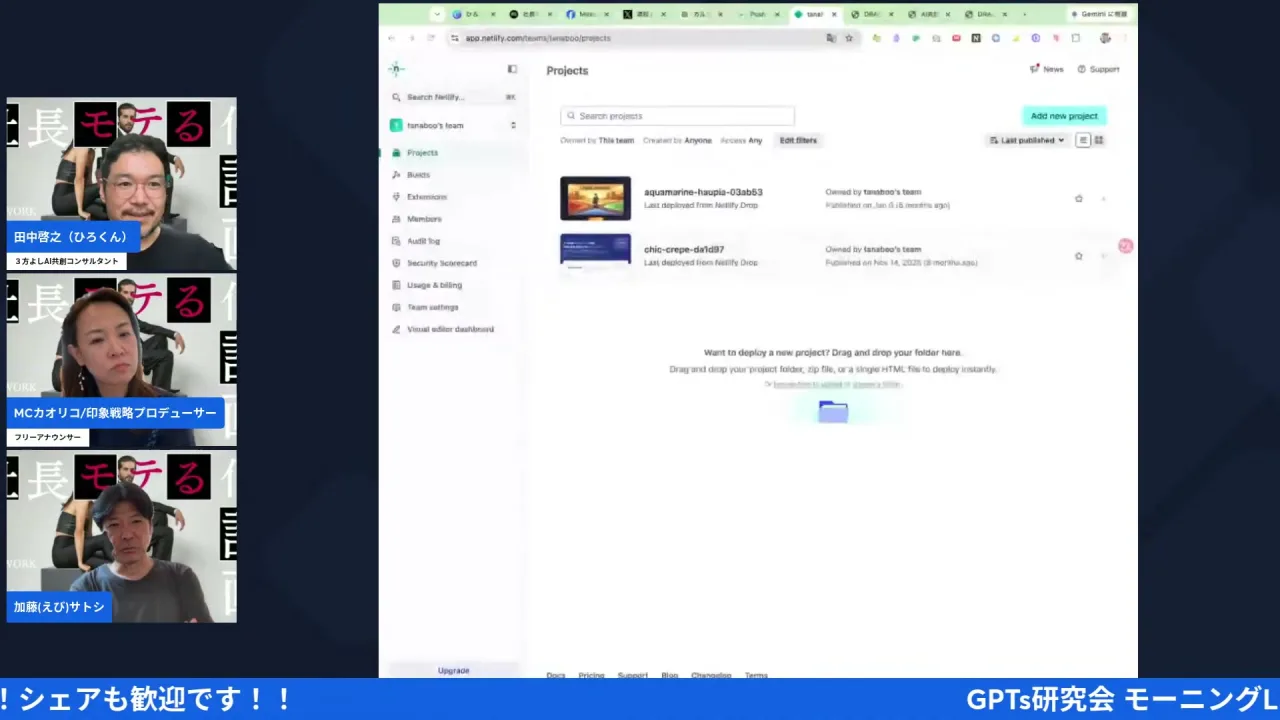The image size is (1280, 720).
Task: Switch to grid view layout
Action: (x=1098, y=140)
